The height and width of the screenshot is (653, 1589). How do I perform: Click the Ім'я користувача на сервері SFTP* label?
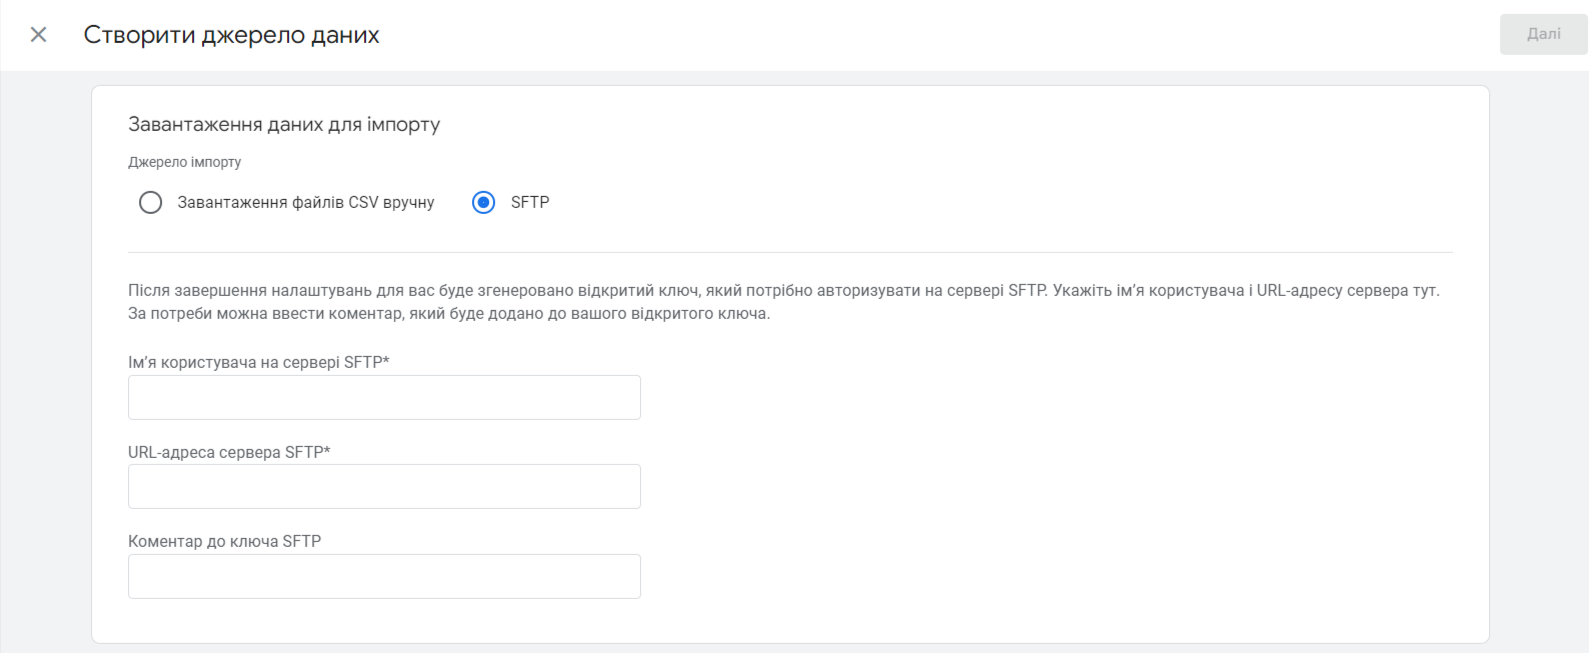click(258, 362)
